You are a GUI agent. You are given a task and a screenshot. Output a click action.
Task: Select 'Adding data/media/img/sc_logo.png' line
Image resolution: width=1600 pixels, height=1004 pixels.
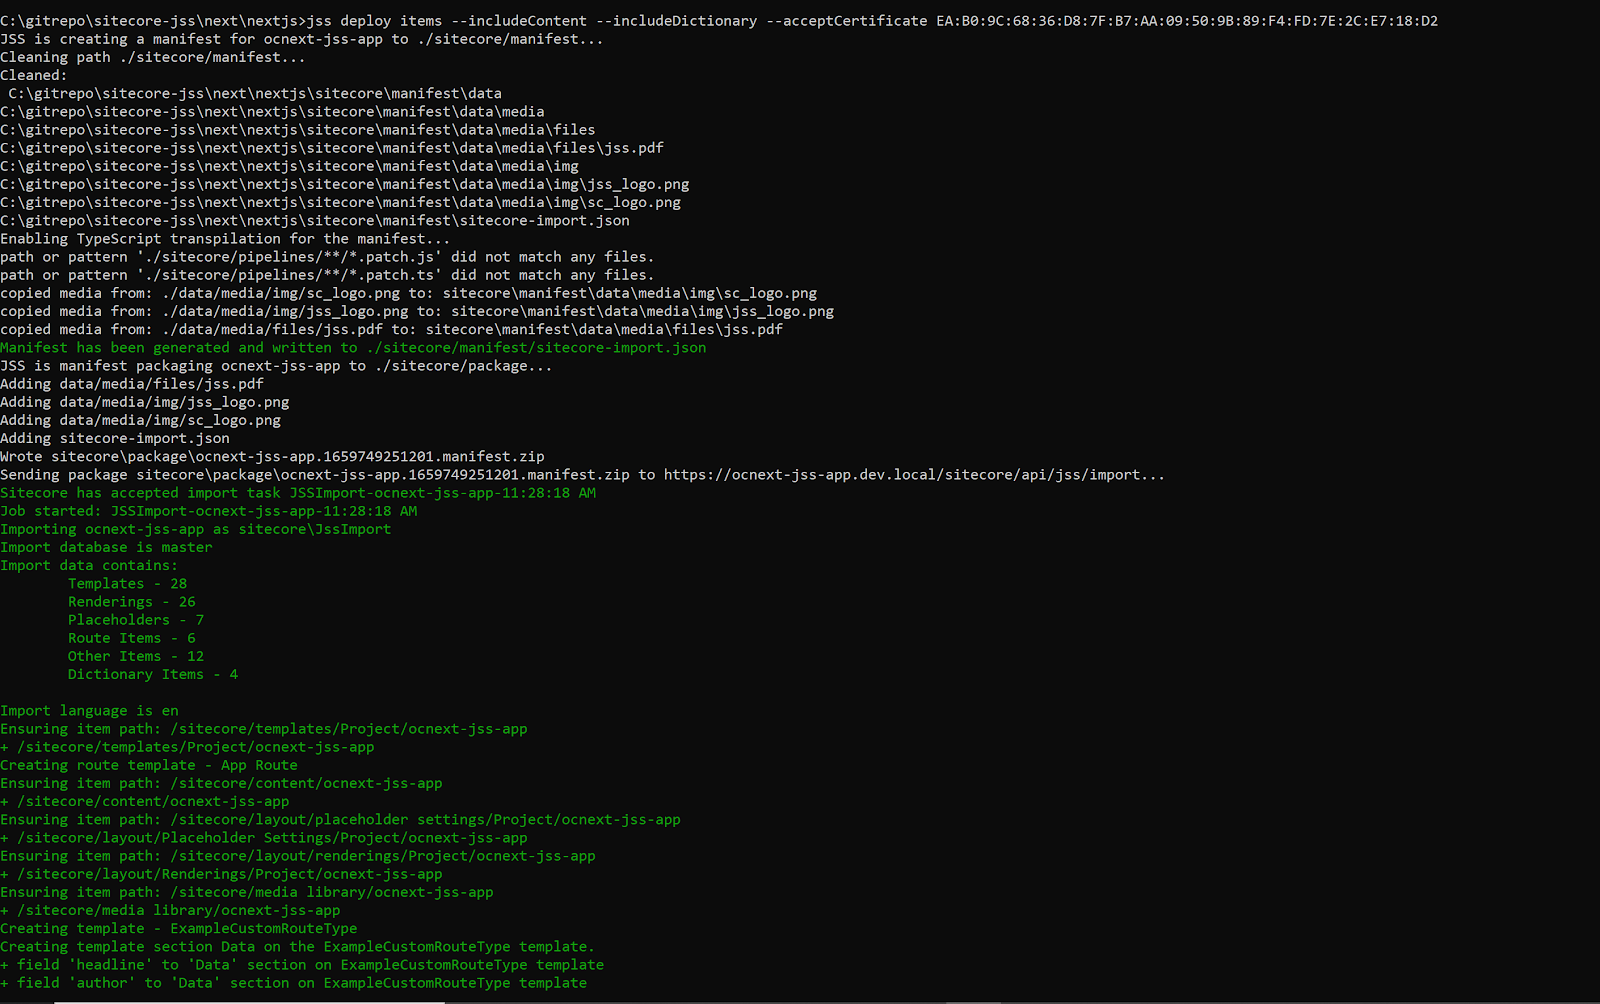coord(140,420)
